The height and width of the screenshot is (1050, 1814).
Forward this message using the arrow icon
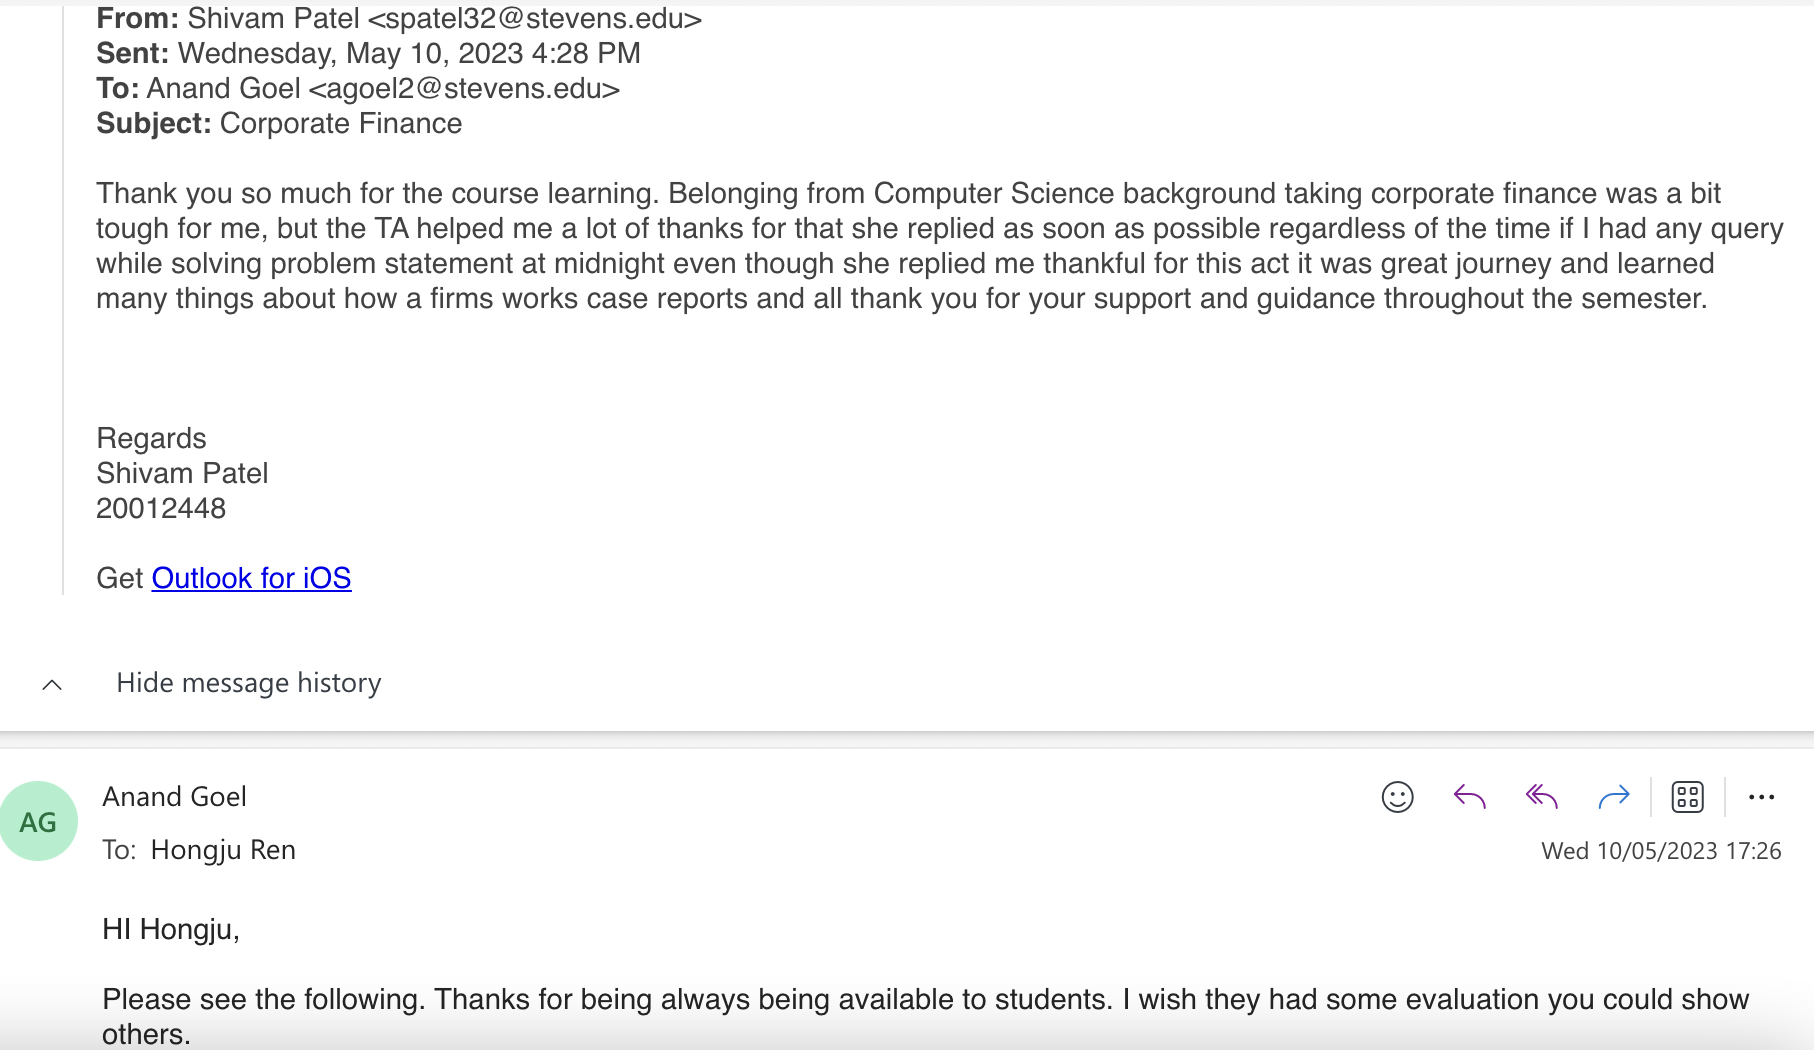1614,797
